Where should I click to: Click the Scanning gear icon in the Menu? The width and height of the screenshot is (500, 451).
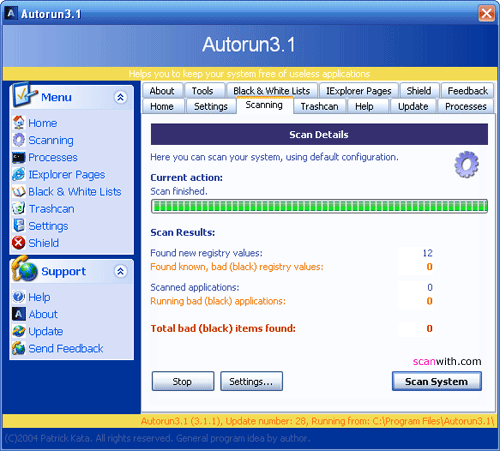(x=19, y=140)
